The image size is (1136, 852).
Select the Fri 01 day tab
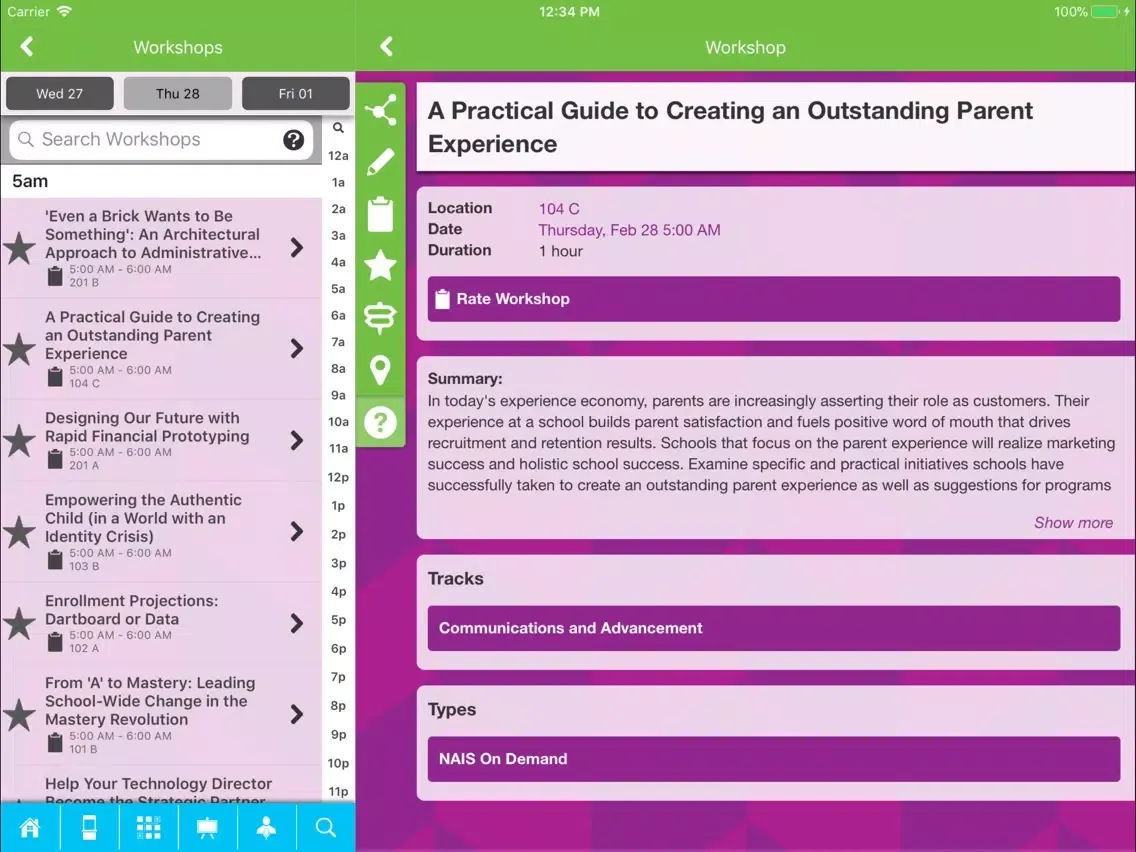[x=296, y=93]
